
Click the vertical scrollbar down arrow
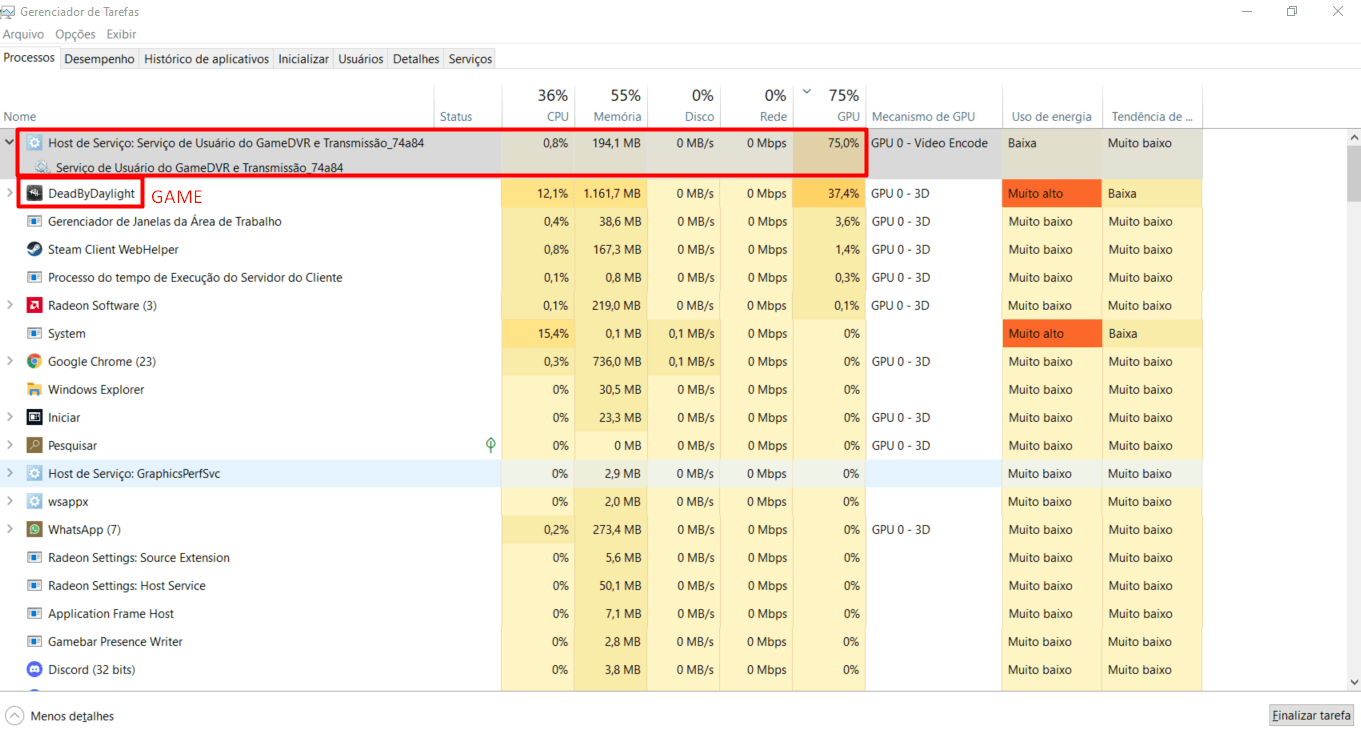click(x=1354, y=682)
